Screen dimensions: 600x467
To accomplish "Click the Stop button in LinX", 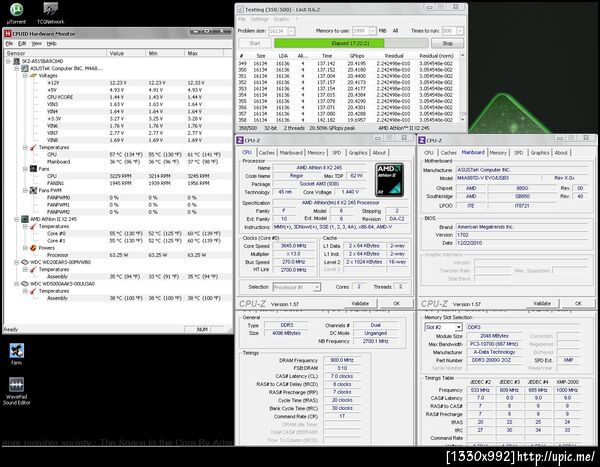I will pyautogui.click(x=447, y=43).
